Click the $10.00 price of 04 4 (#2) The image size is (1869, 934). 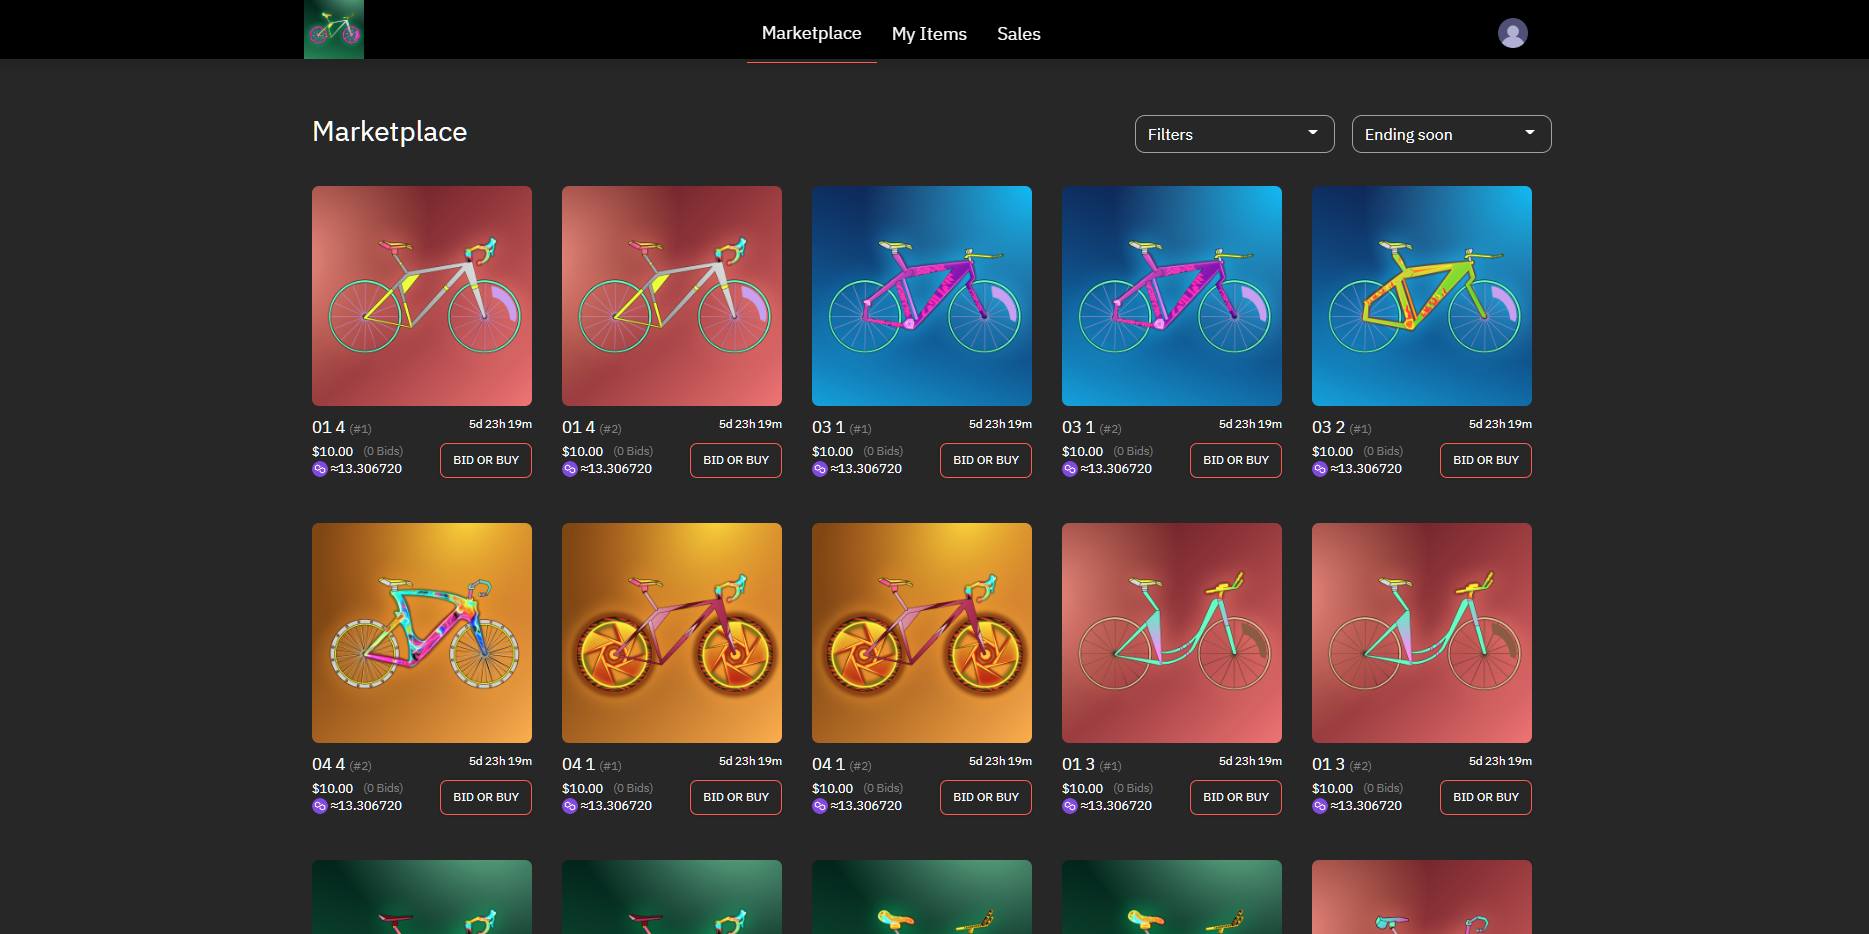[333, 789]
